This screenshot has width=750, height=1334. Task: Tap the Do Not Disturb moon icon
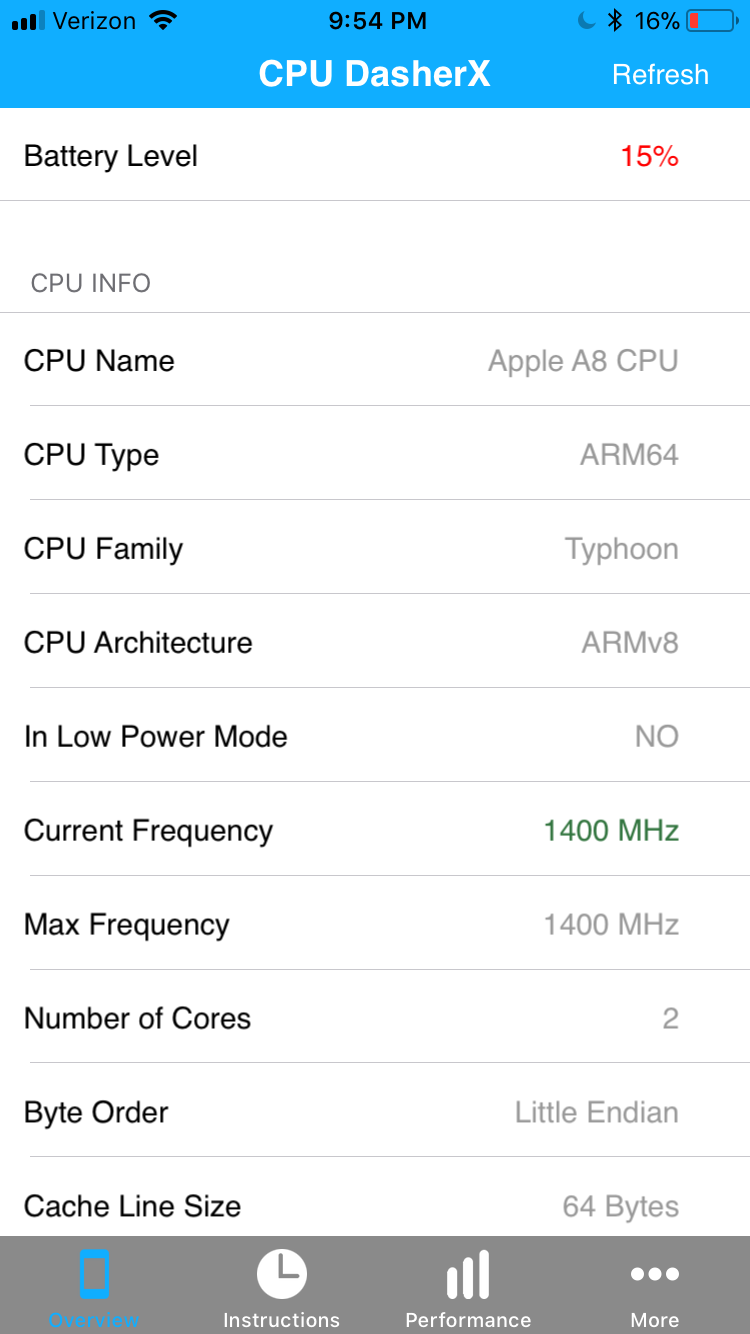tap(587, 21)
